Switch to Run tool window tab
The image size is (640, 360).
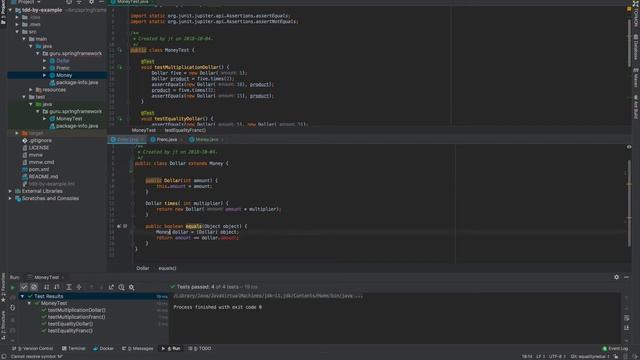point(171,349)
